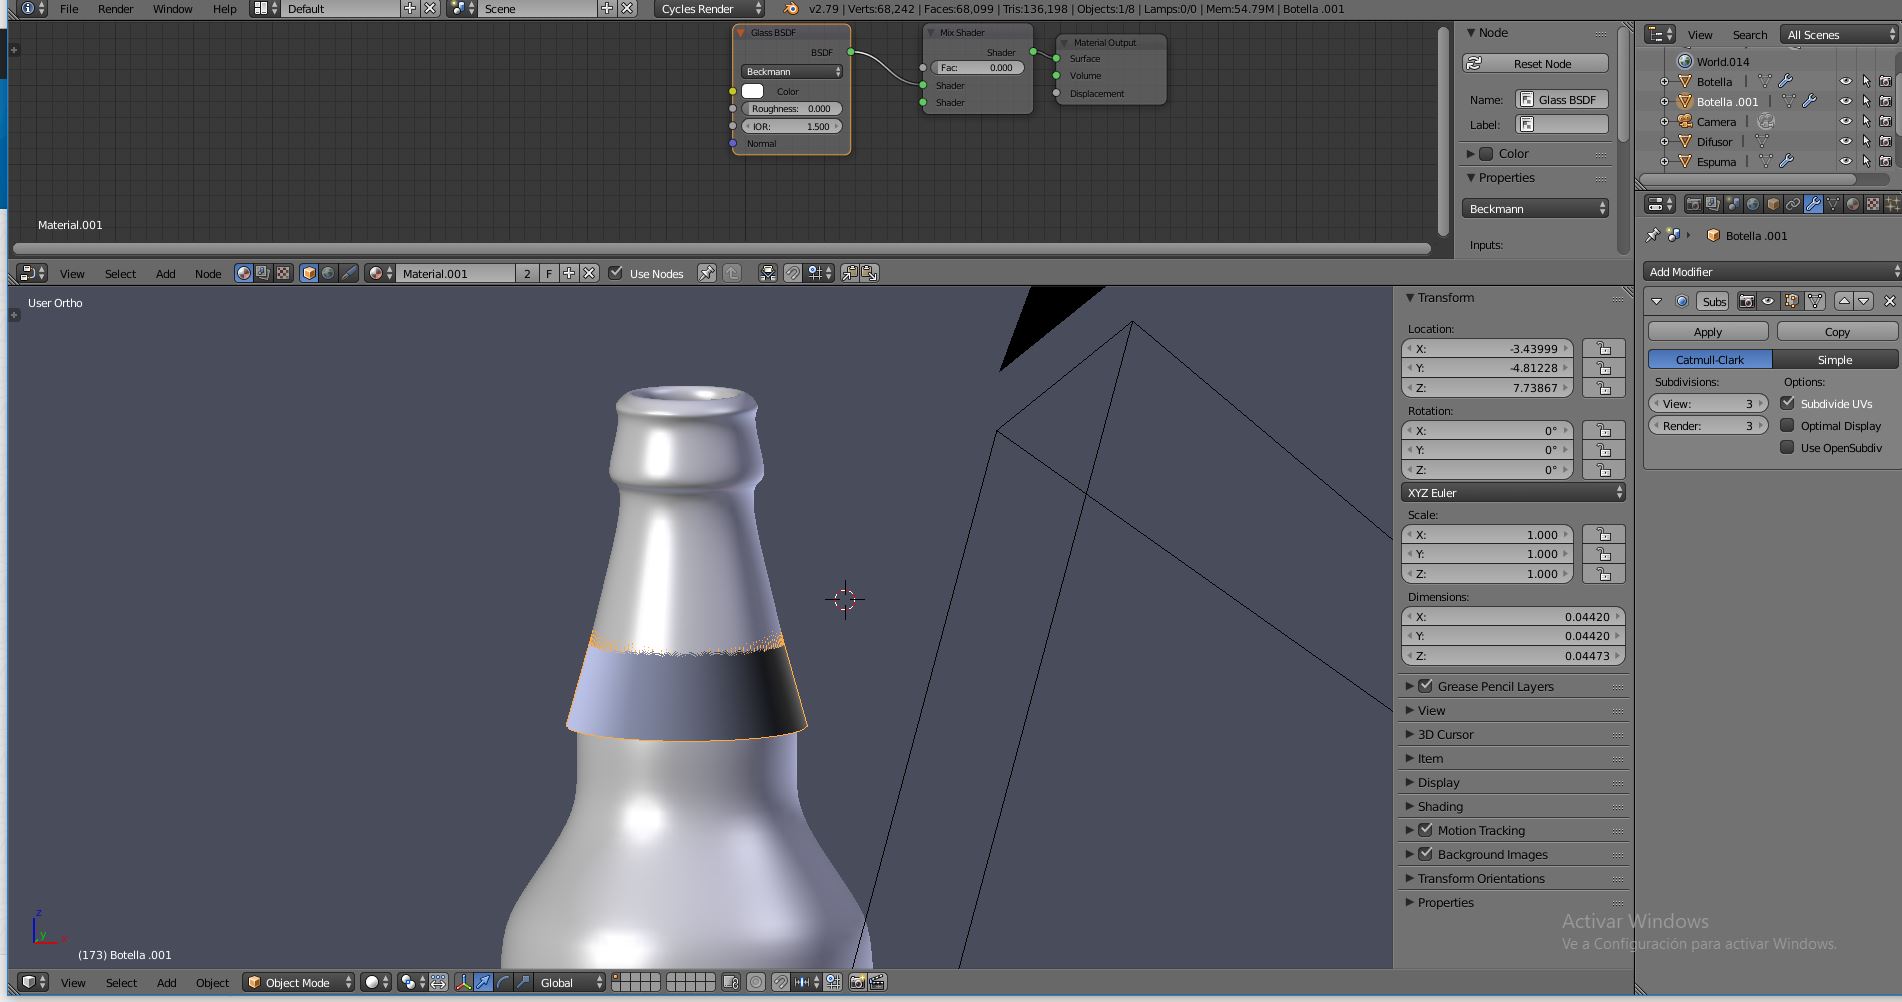Toggle renderability of Espuma in outliner
Image resolution: width=1902 pixels, height=1002 pixels.
[x=1885, y=161]
